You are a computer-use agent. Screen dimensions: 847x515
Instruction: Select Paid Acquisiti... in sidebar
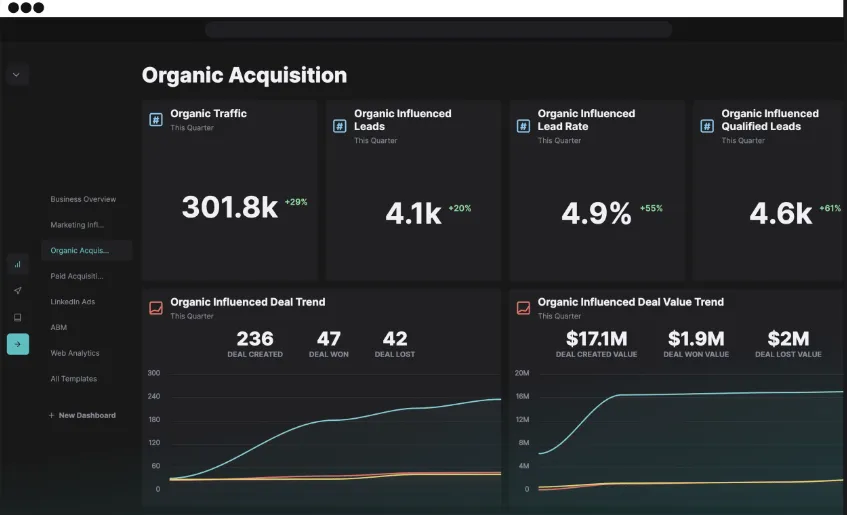click(x=77, y=276)
